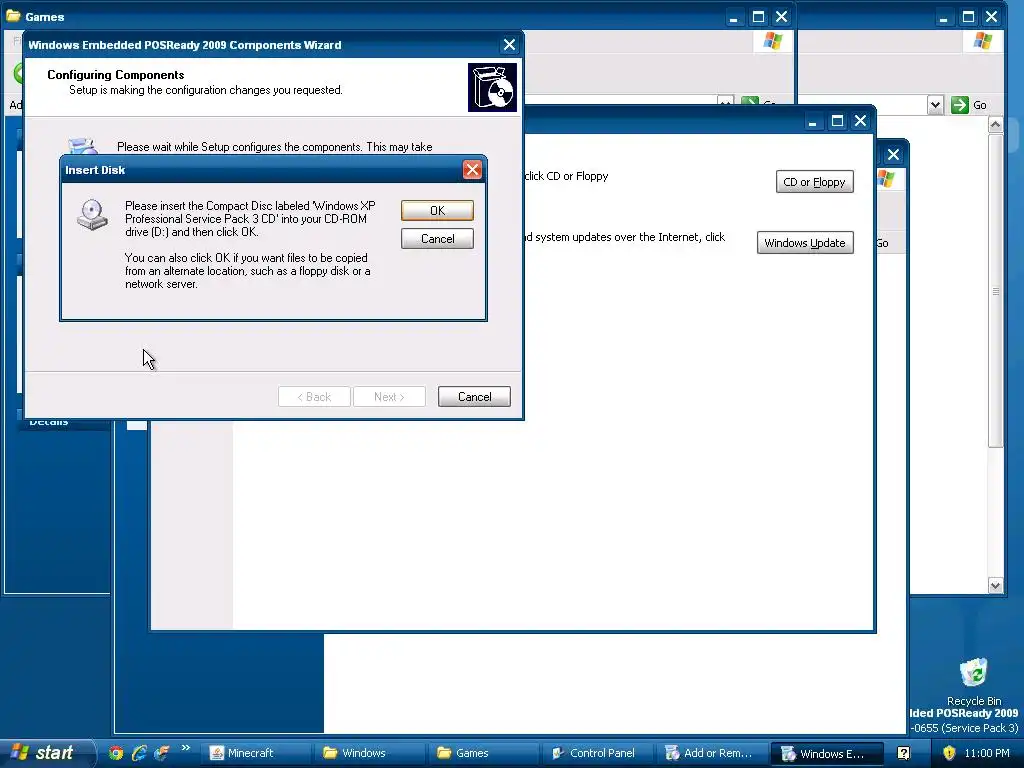1024x768 pixels.
Task: Launch Chrome from the quick launch bar
Action: 116,753
